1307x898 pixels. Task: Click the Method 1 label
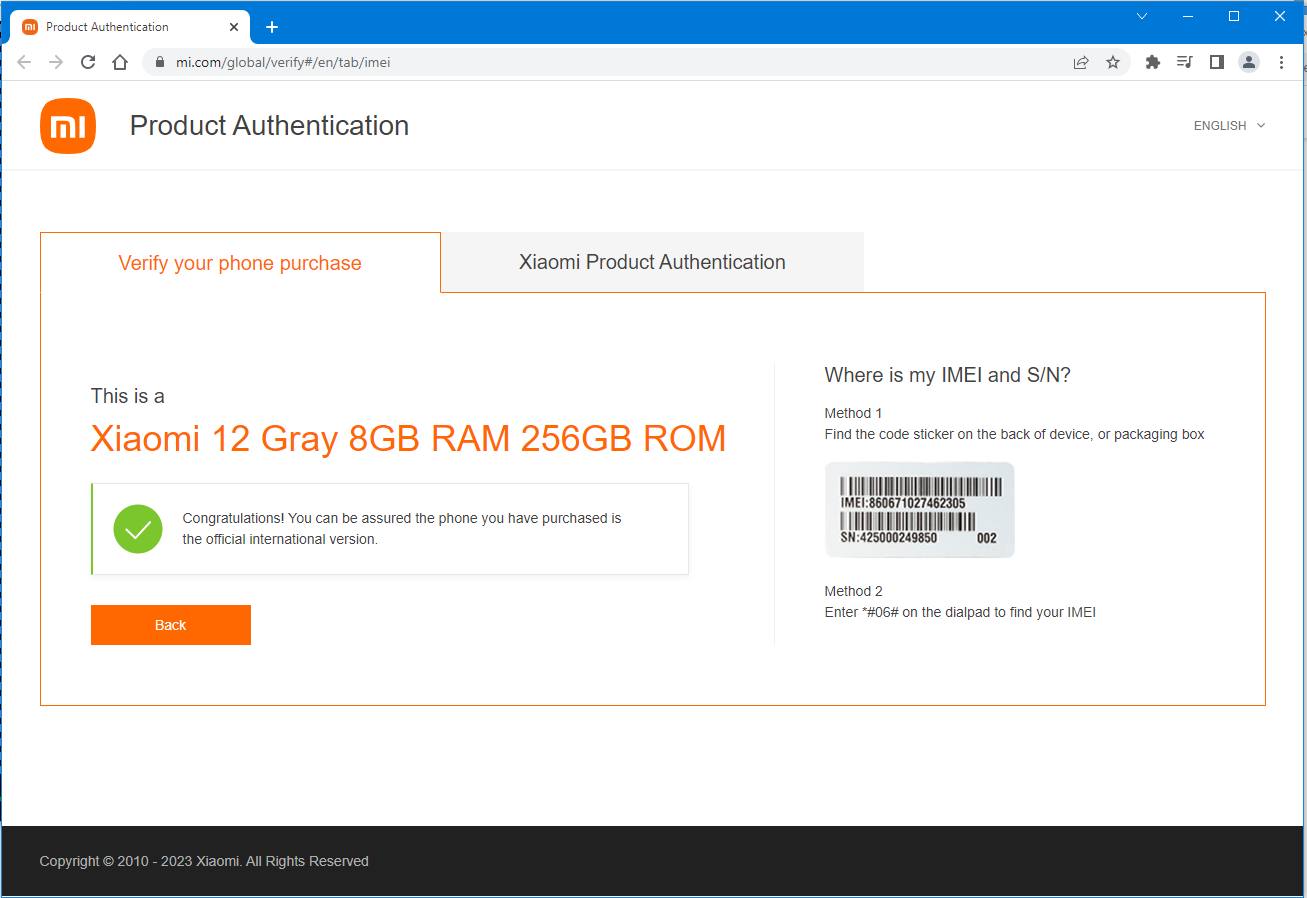coord(853,413)
